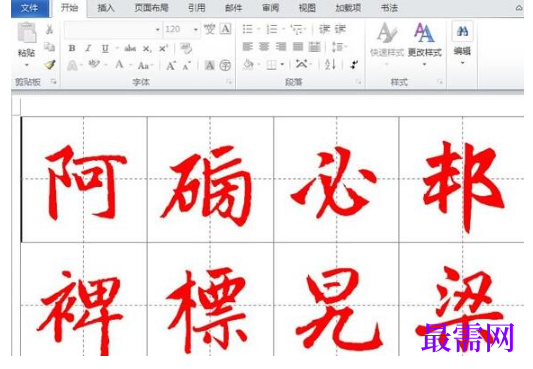Open the Line Spacing options

click(337, 47)
